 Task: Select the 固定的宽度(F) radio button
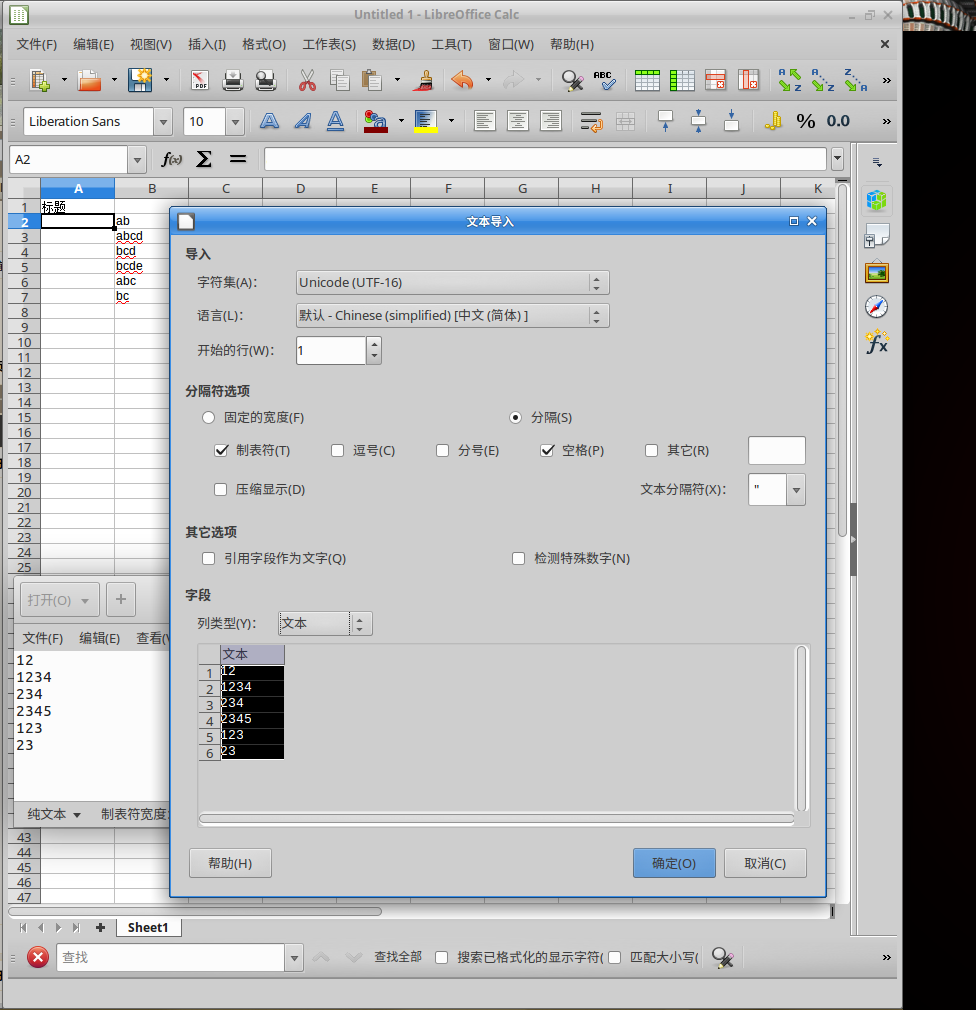[x=208, y=417]
